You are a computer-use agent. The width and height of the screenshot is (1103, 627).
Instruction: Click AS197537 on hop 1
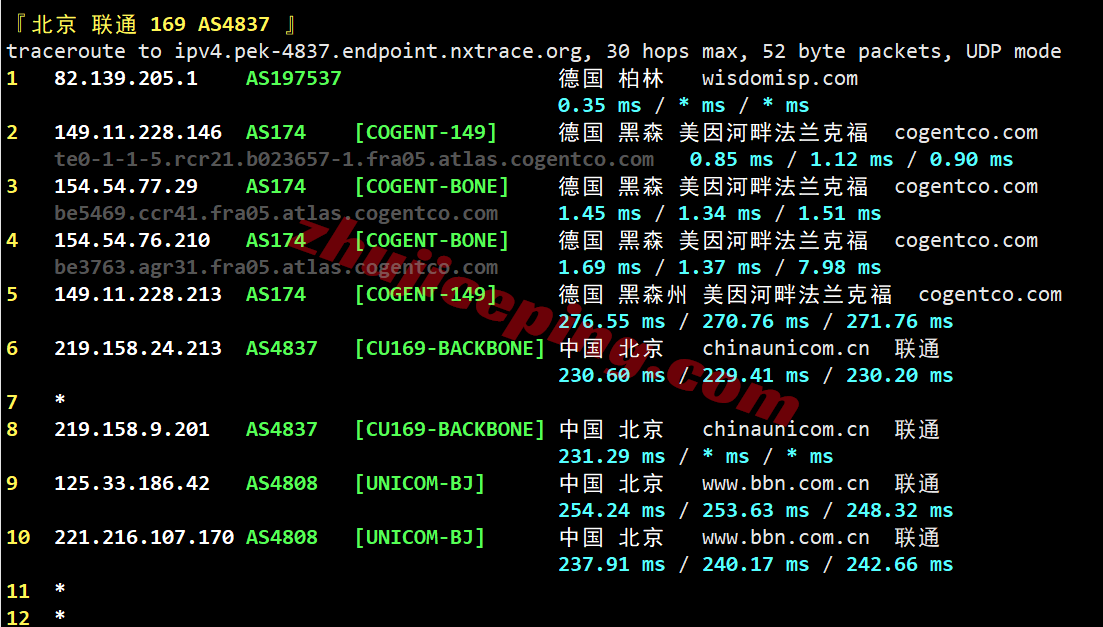click(x=293, y=78)
